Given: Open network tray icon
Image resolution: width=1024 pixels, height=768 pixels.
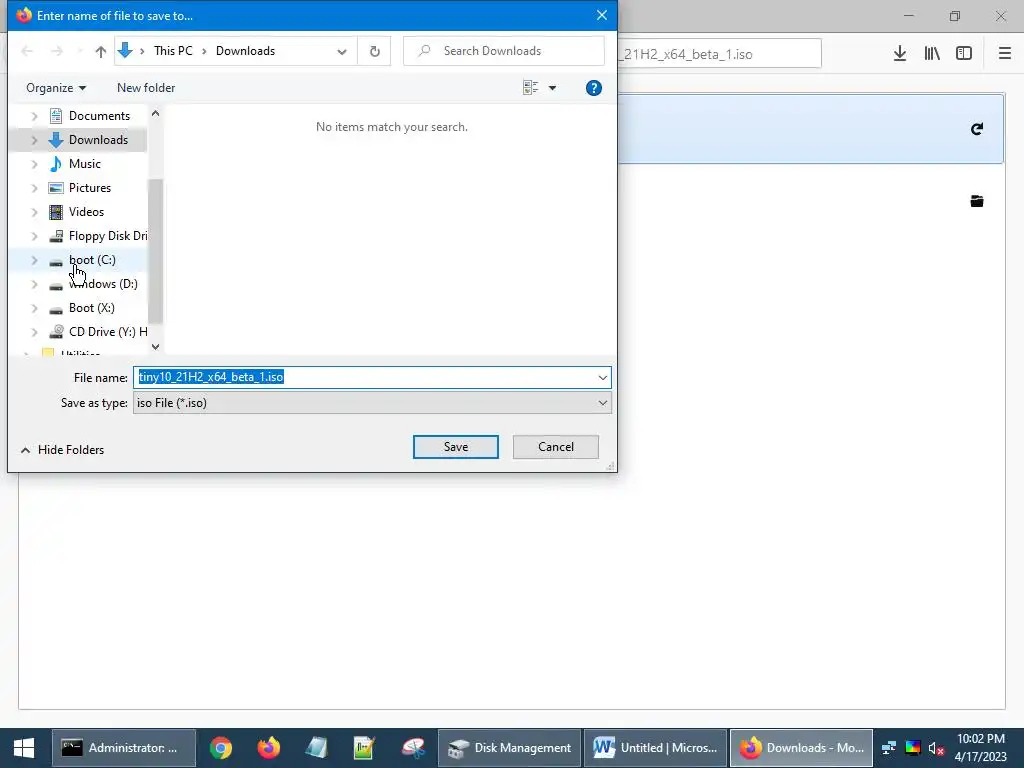Looking at the screenshot, I should (889, 748).
